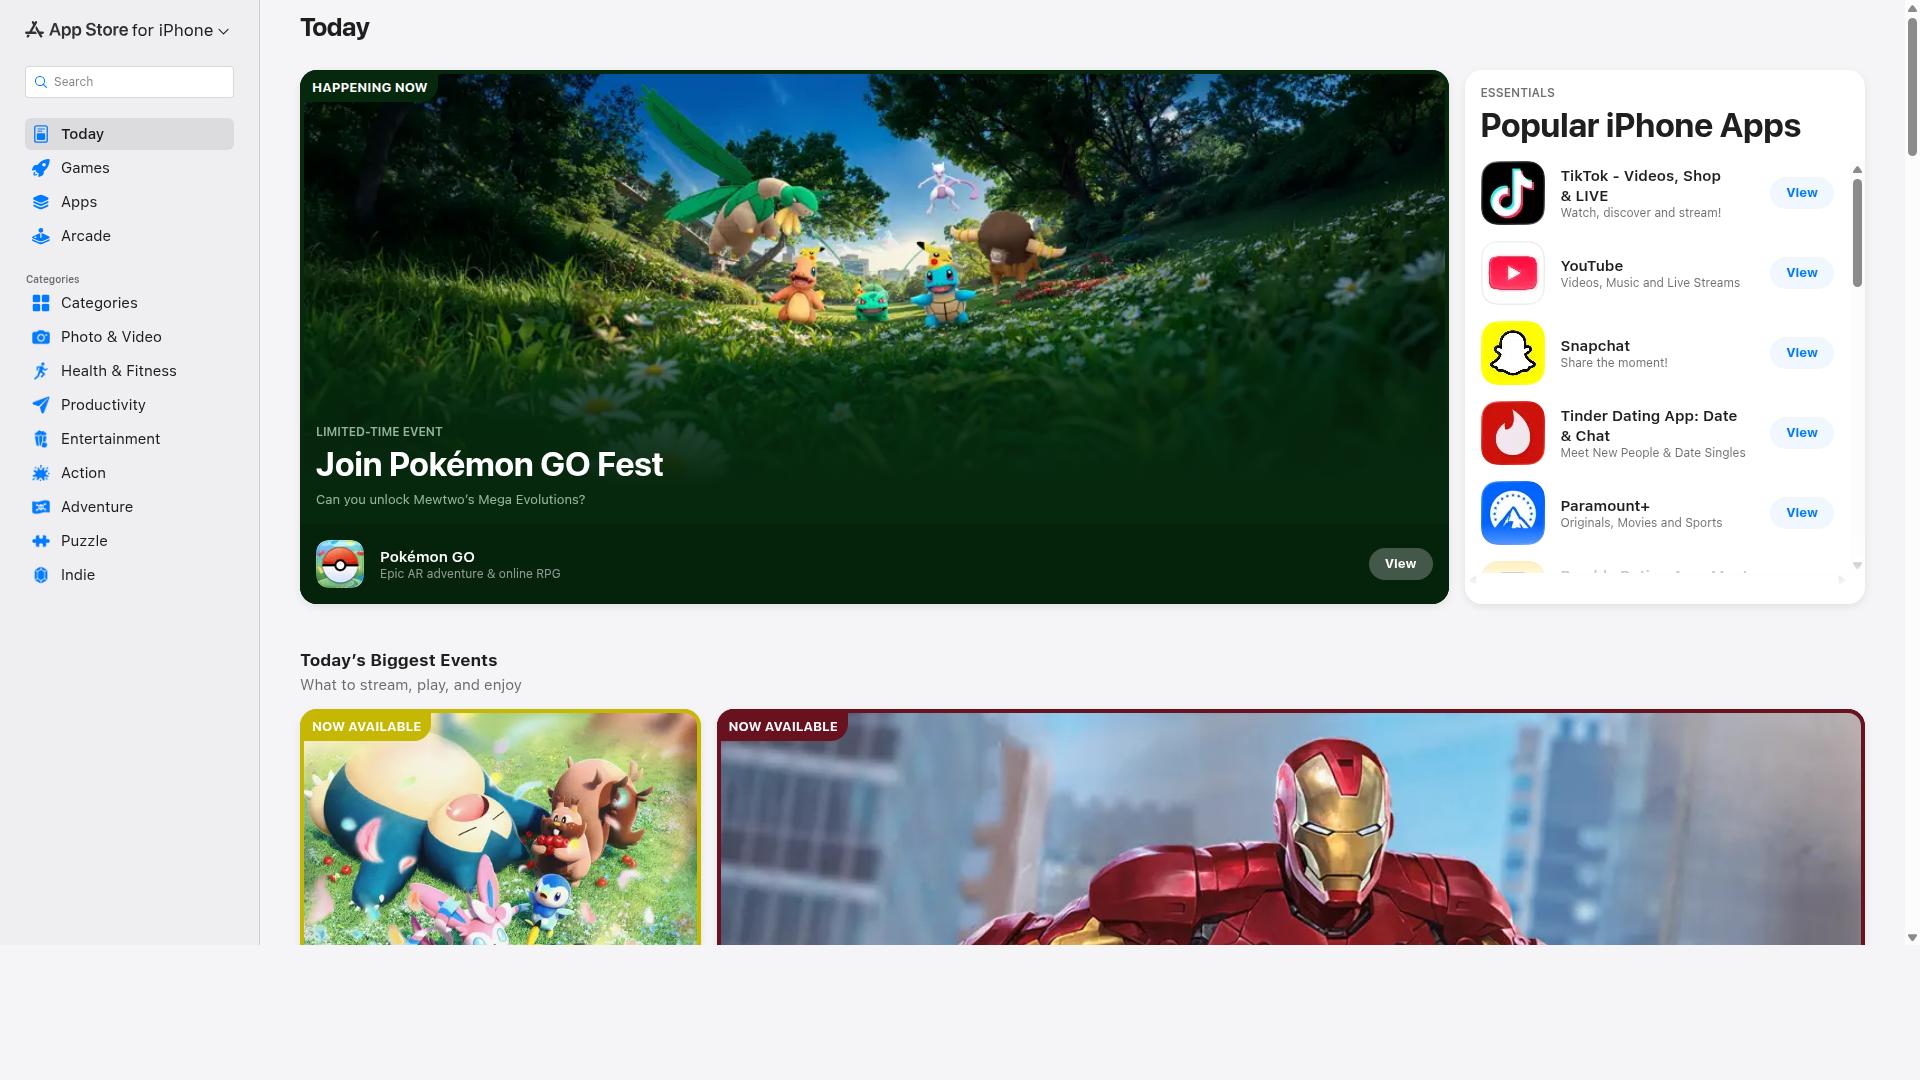Click the popular apps list scrollbar
Viewport: 1920px width, 1080px height.
1857,232
